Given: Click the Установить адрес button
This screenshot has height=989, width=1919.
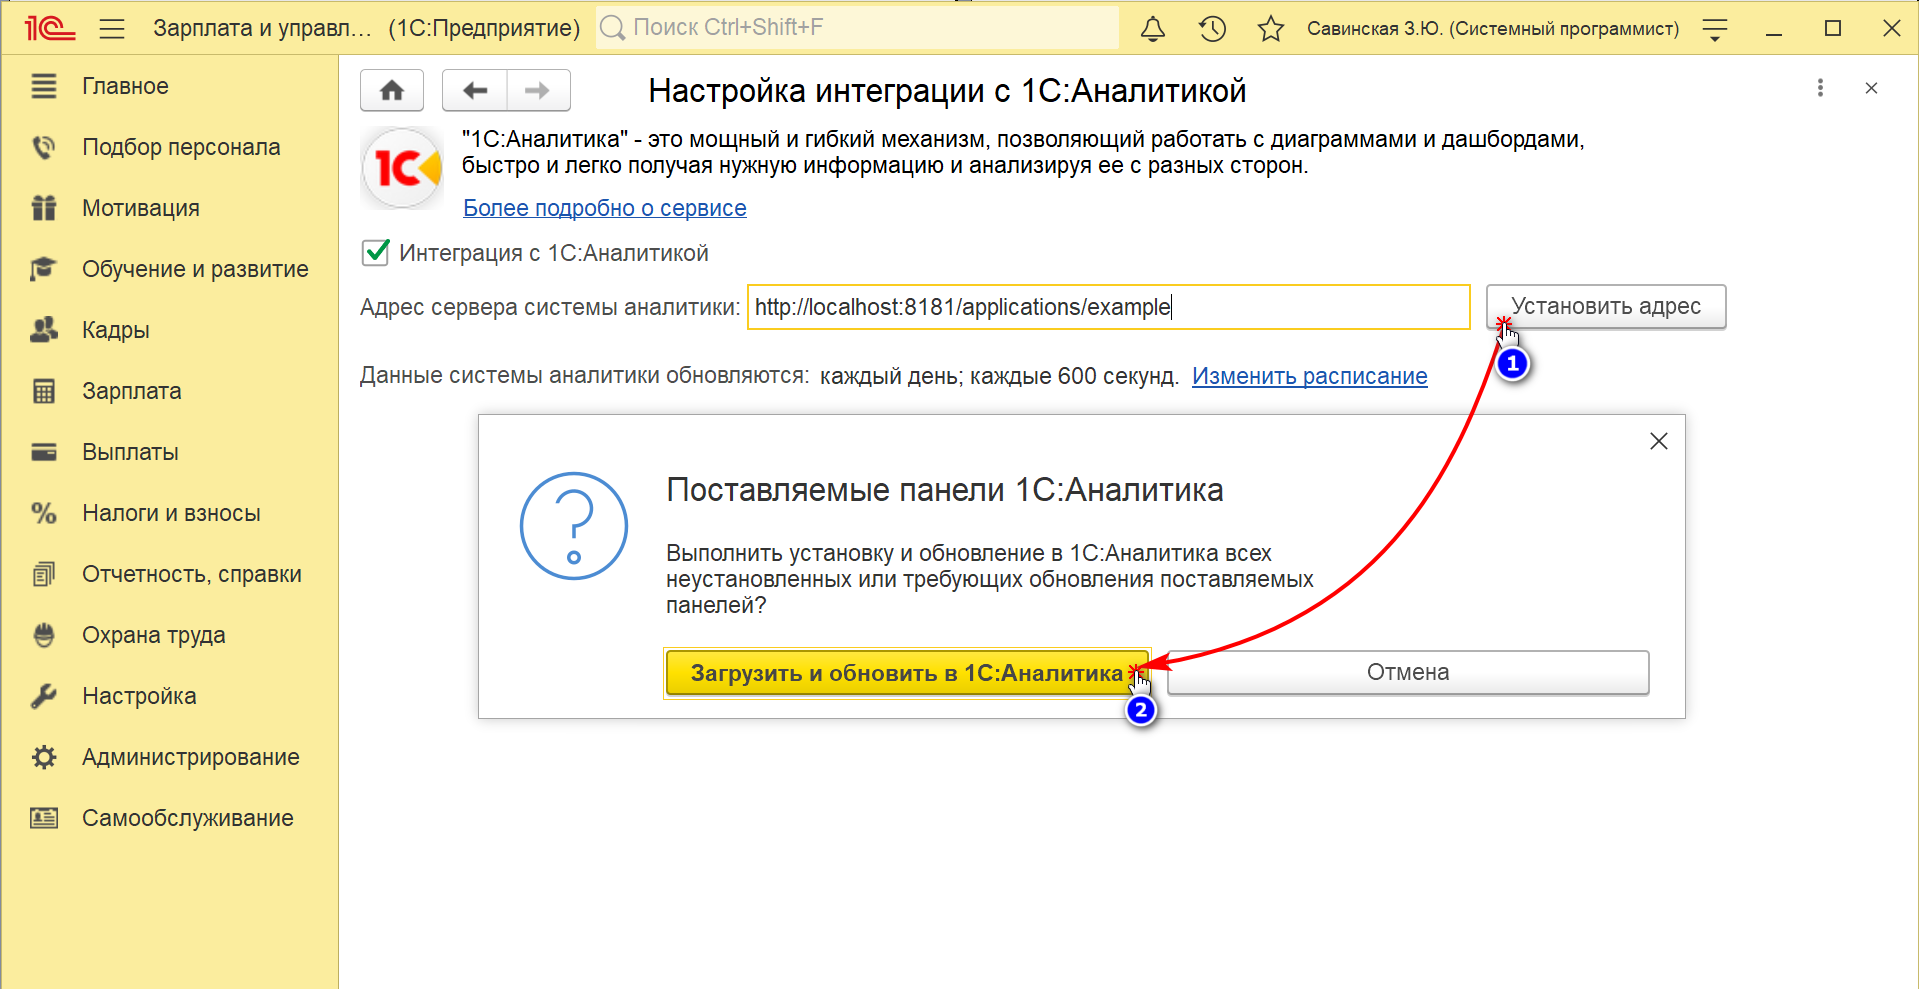Looking at the screenshot, I should (x=1606, y=306).
